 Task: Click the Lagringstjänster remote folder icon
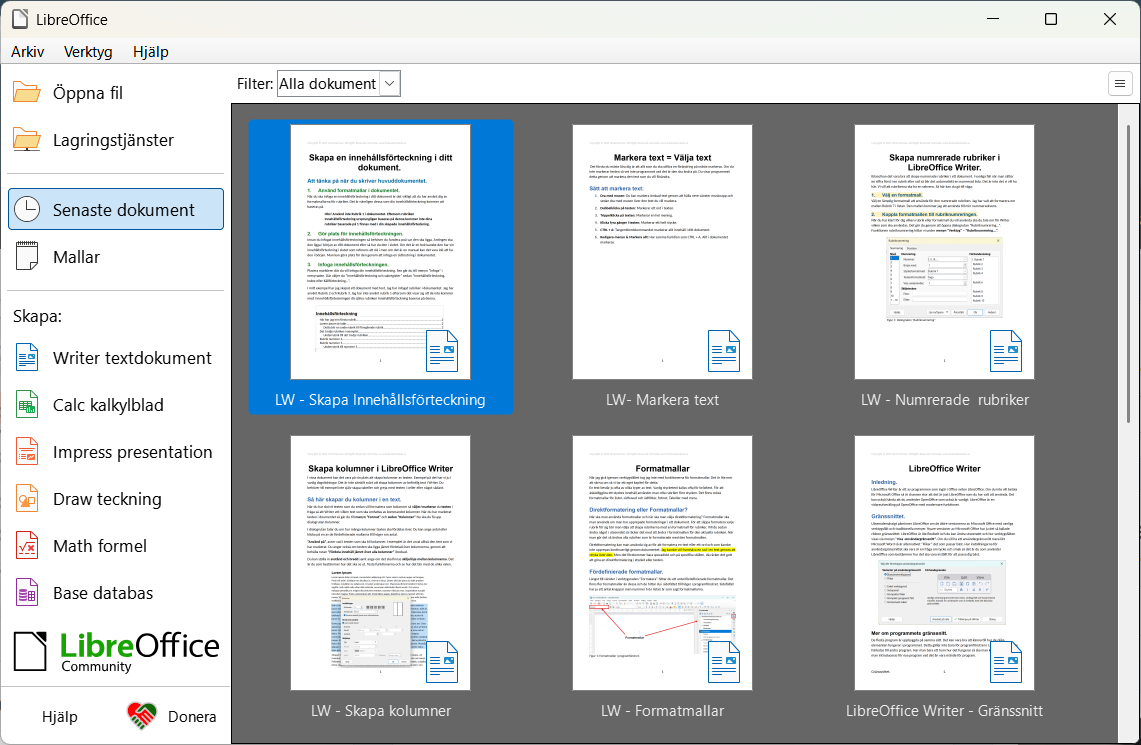pyautogui.click(x=27, y=140)
